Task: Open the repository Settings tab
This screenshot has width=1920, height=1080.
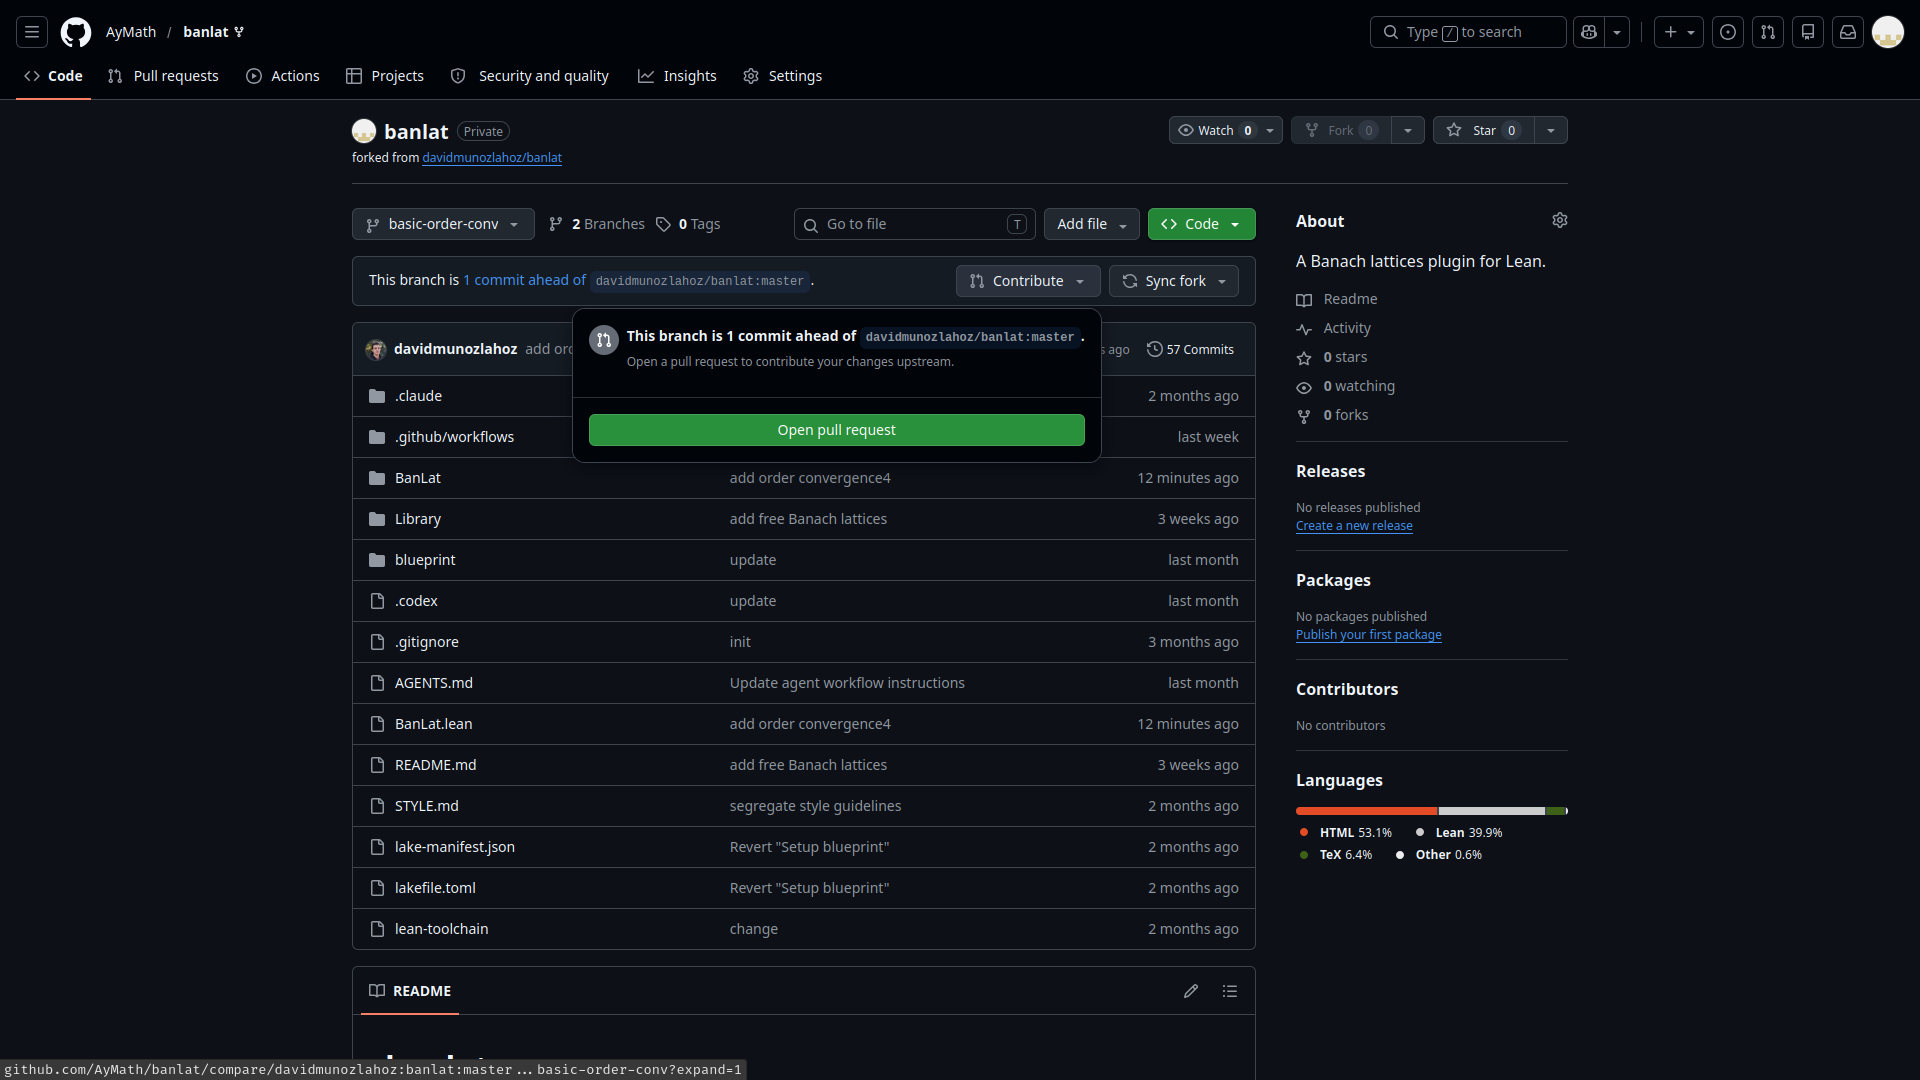Action: (783, 76)
